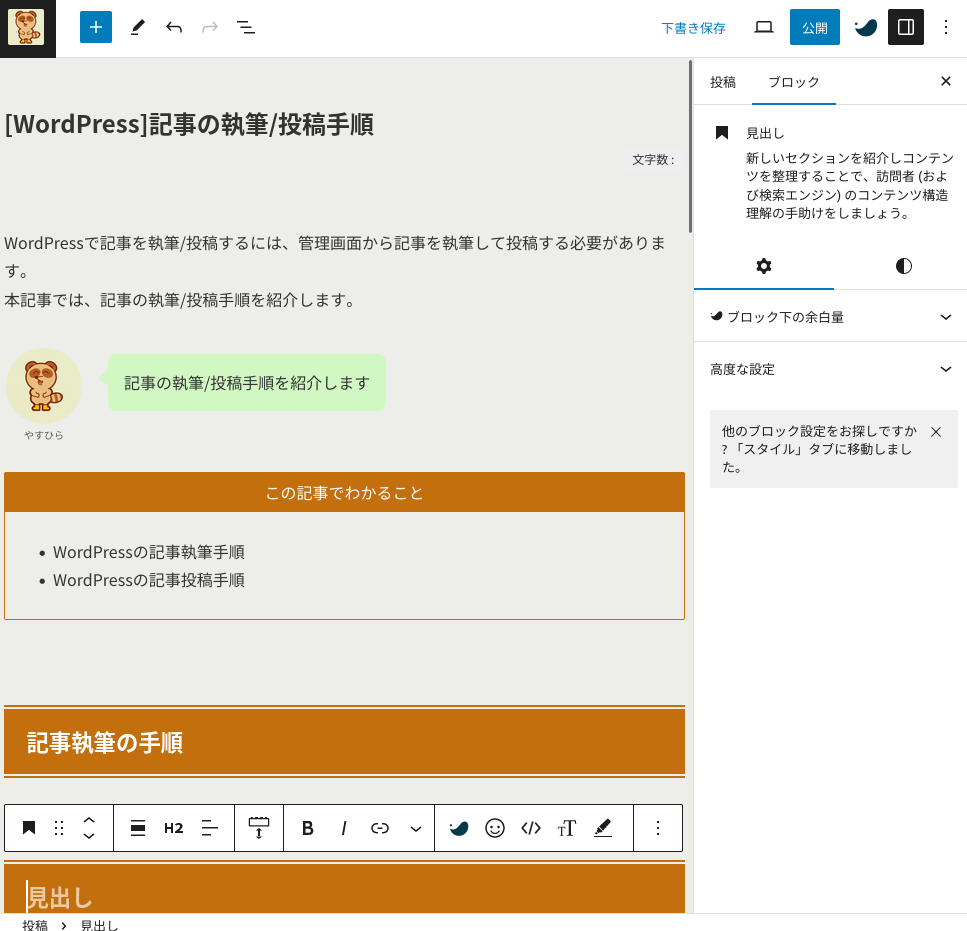Open the three-dot options menu in header
This screenshot has width=967, height=931.
coord(945,27)
